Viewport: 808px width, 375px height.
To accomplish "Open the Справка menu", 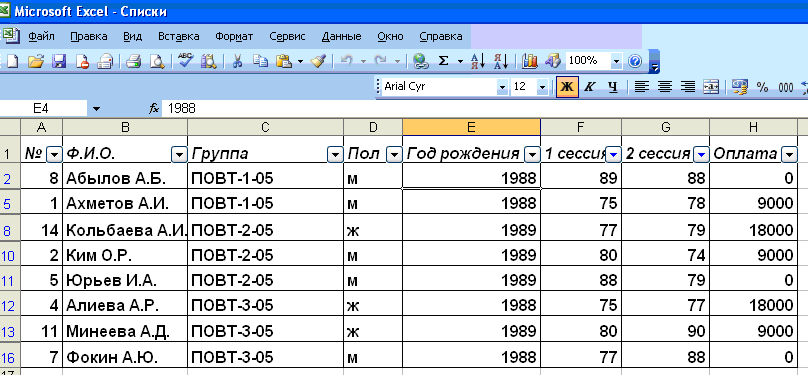I will tap(441, 37).
